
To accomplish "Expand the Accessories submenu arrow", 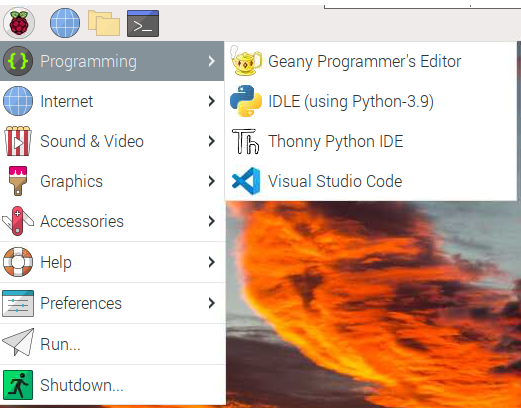I will coord(211,221).
